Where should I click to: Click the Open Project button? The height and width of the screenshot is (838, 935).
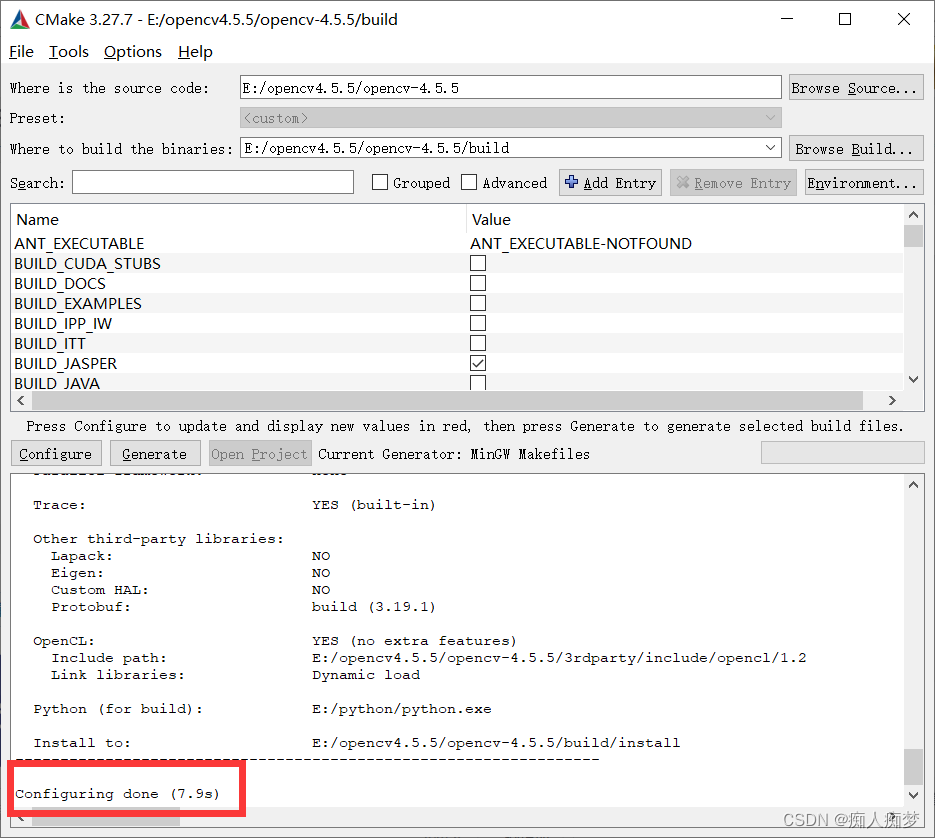[x=259, y=454]
